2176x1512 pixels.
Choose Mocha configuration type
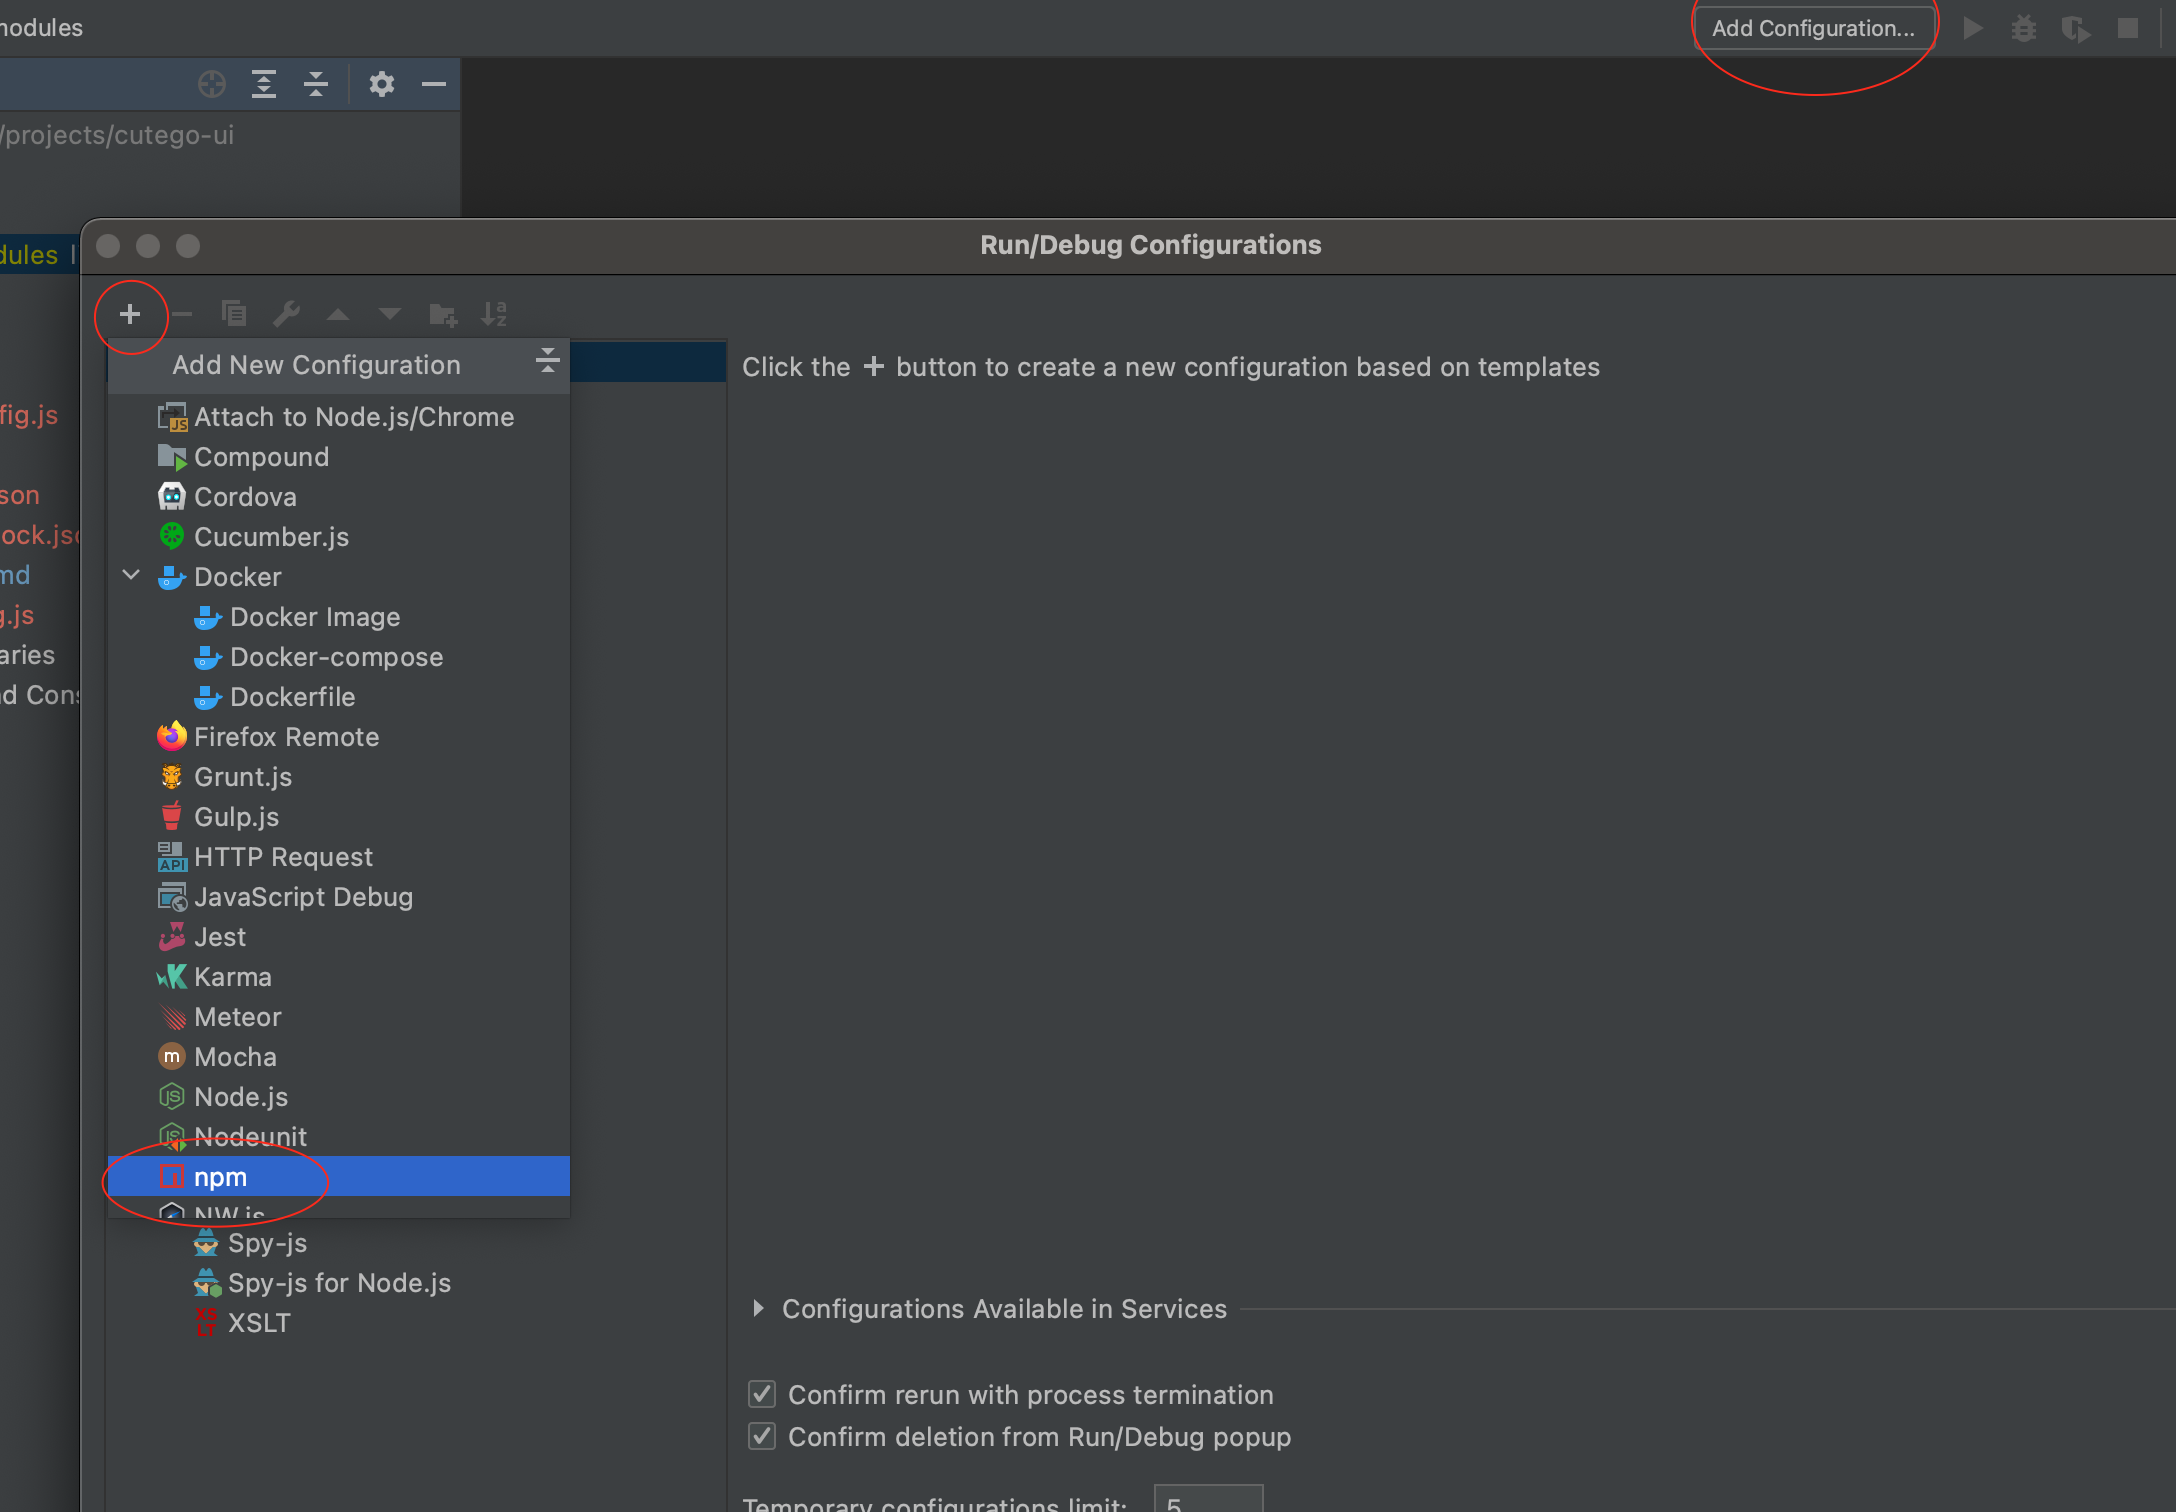339,1057
